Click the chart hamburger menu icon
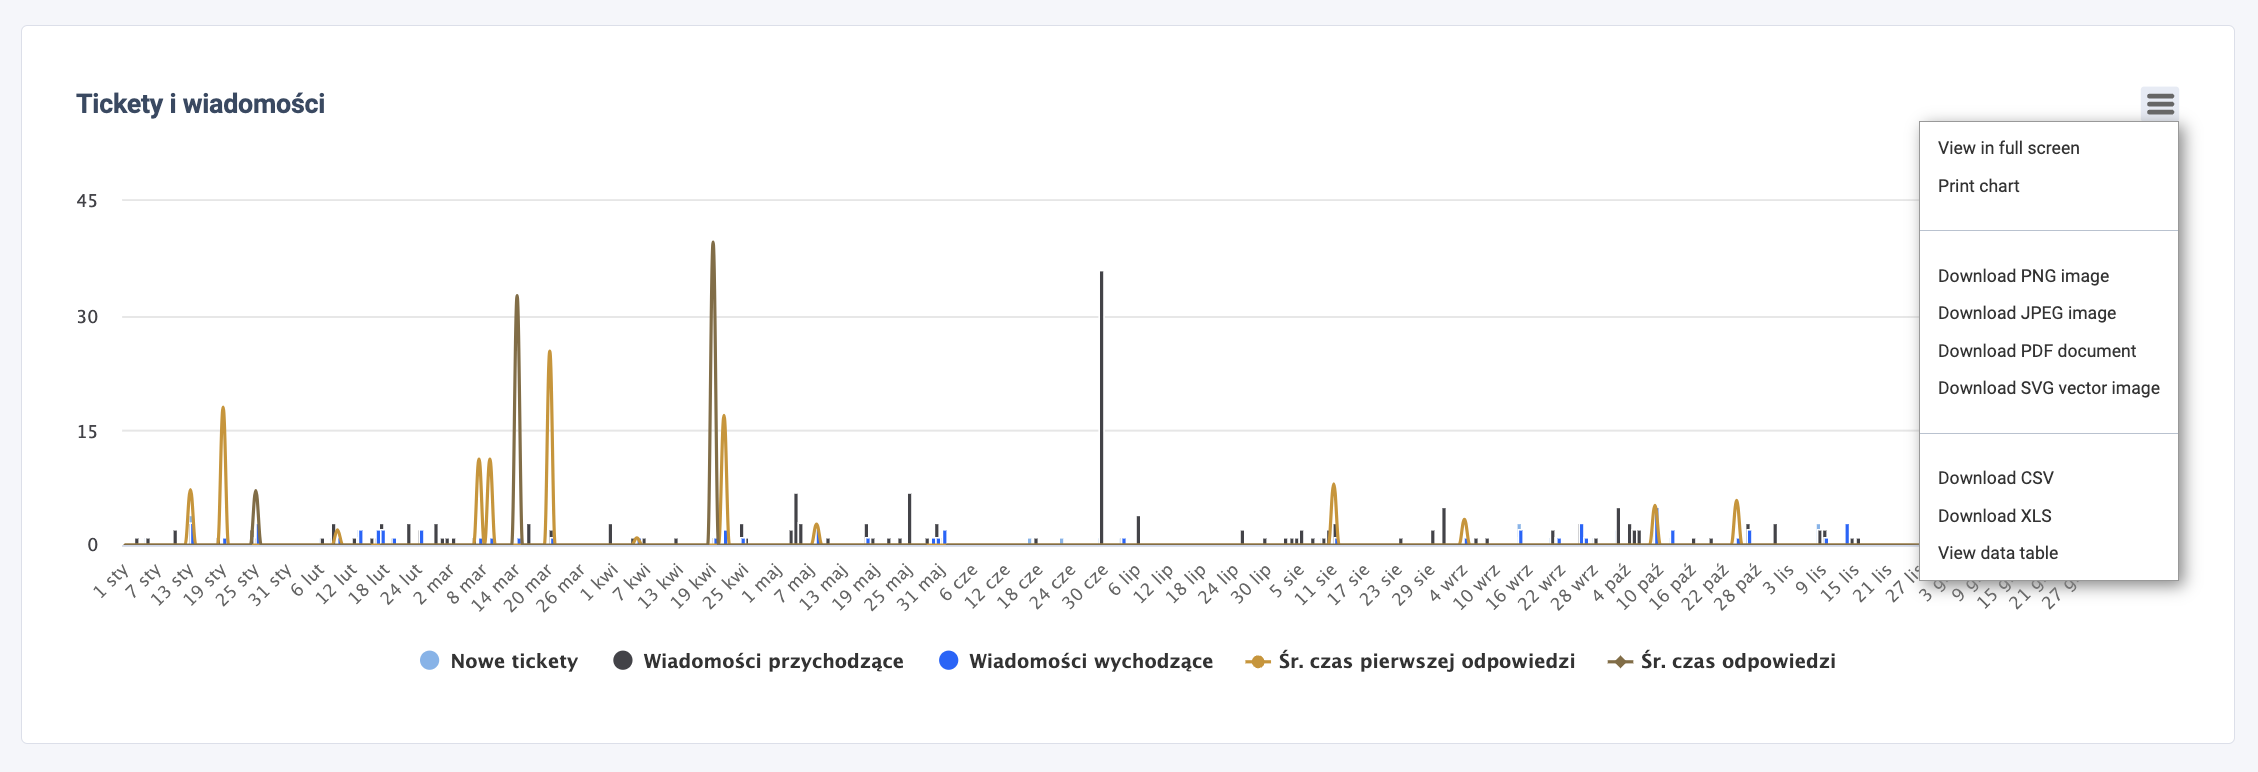The width and height of the screenshot is (2258, 772). click(2160, 104)
